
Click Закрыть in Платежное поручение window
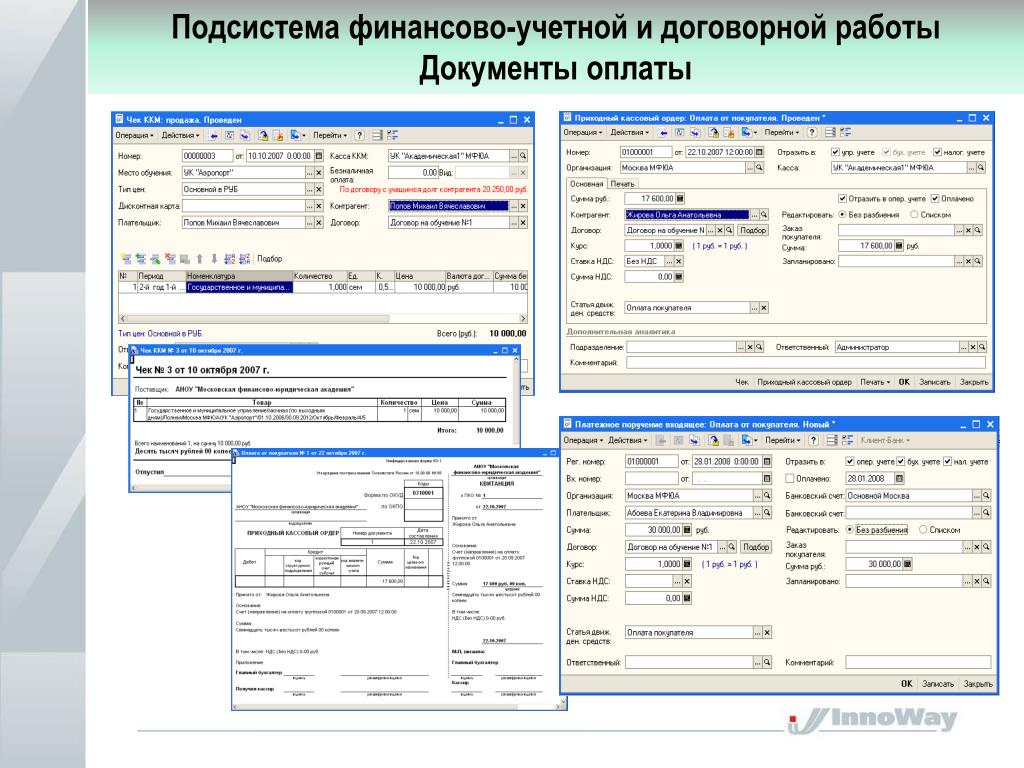(x=978, y=684)
